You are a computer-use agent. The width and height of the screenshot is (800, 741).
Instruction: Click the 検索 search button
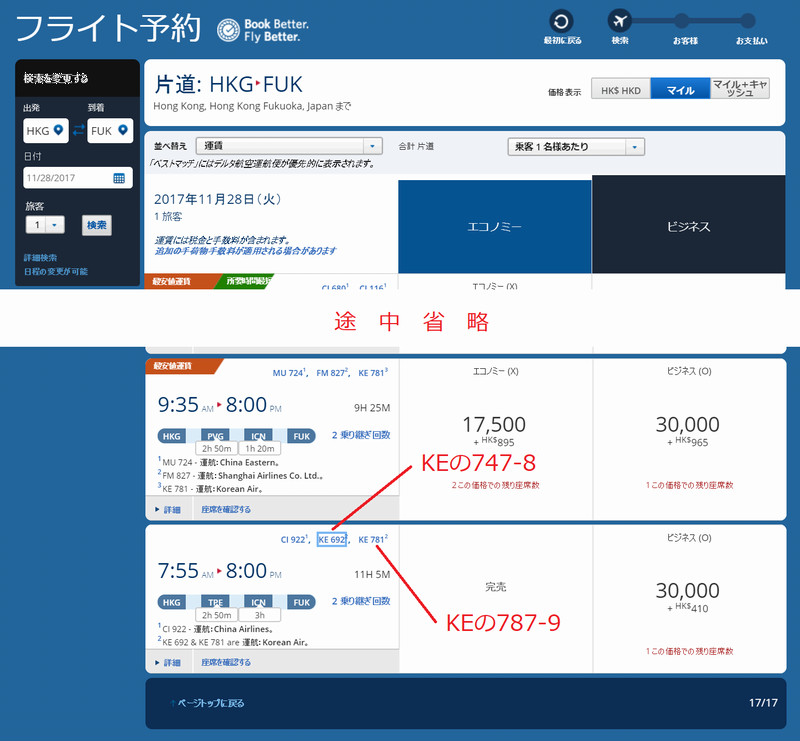click(96, 225)
